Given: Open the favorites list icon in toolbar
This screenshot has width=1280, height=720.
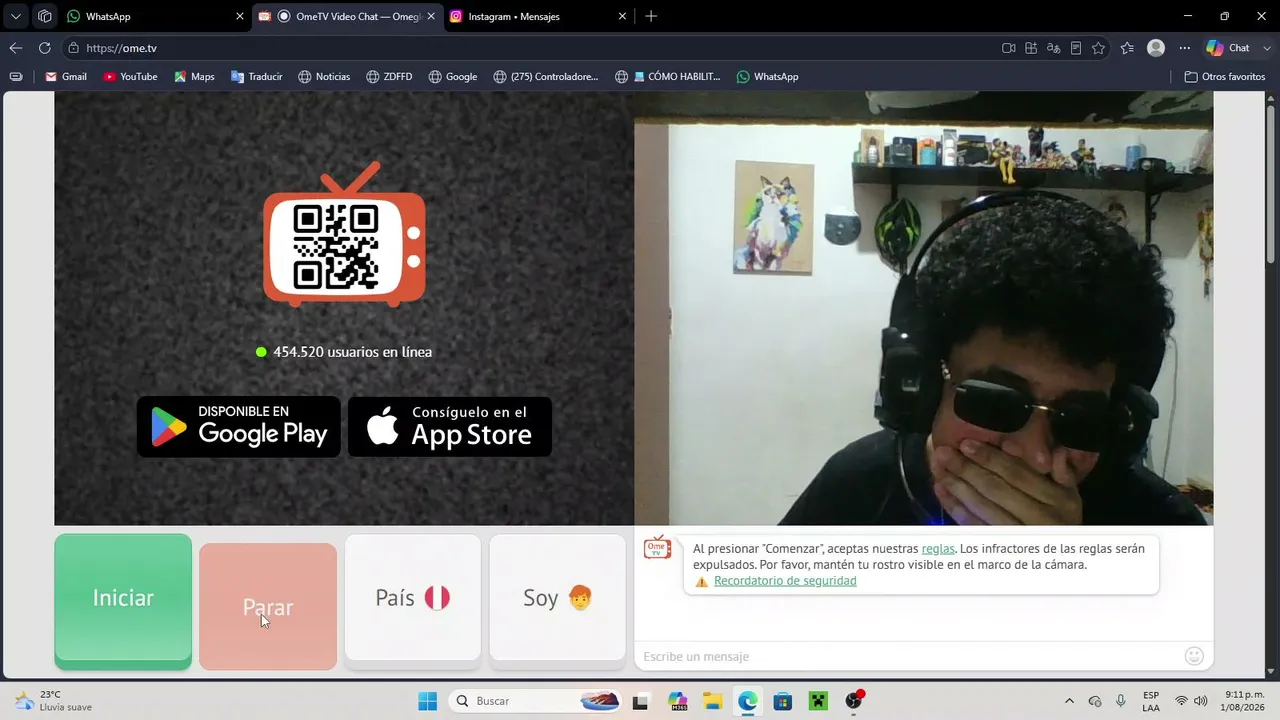Looking at the screenshot, I should tap(1128, 48).
